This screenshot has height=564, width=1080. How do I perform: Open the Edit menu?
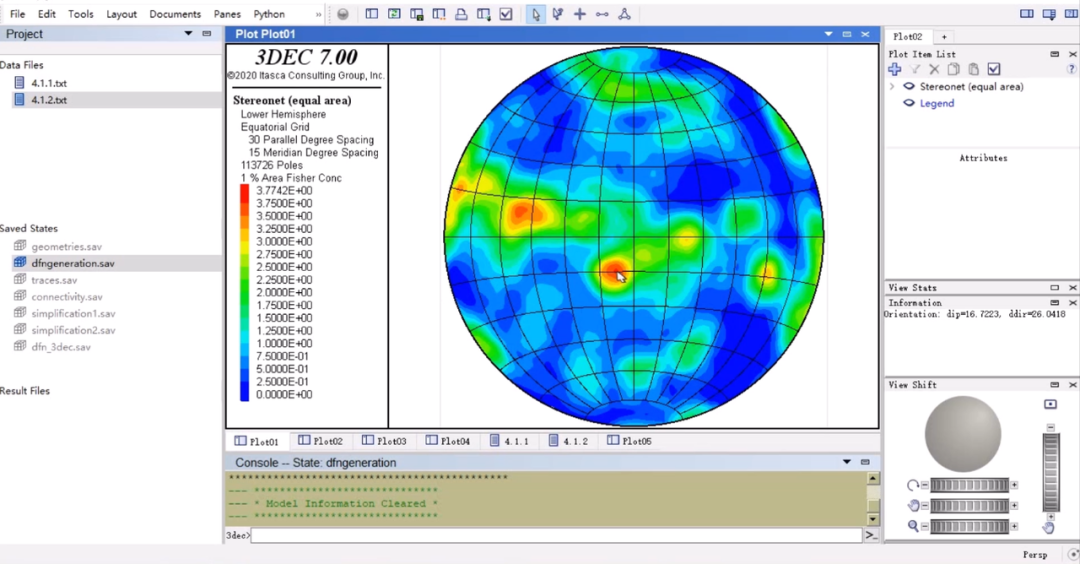pos(47,14)
